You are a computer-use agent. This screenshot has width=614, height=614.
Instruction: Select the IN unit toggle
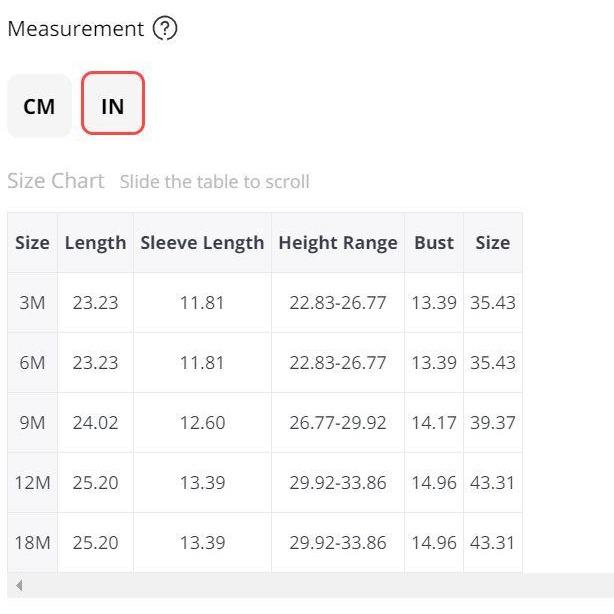(x=113, y=103)
